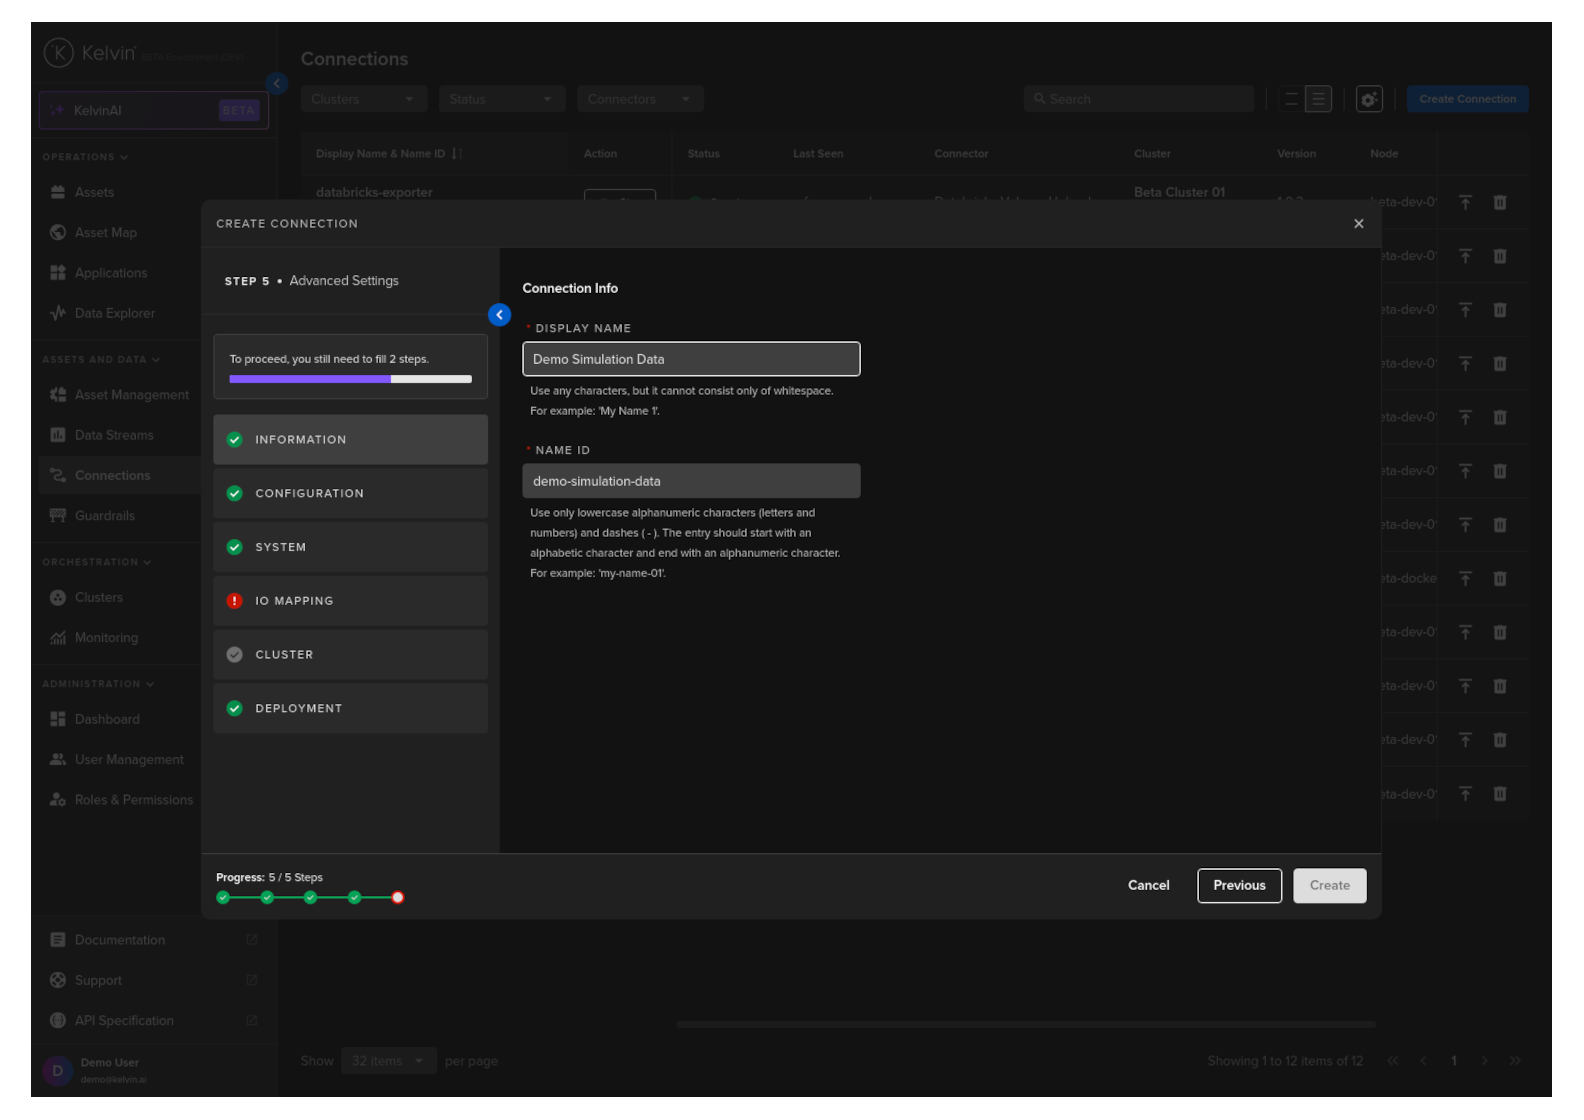Open the table settings gear icon

[x=1368, y=99]
